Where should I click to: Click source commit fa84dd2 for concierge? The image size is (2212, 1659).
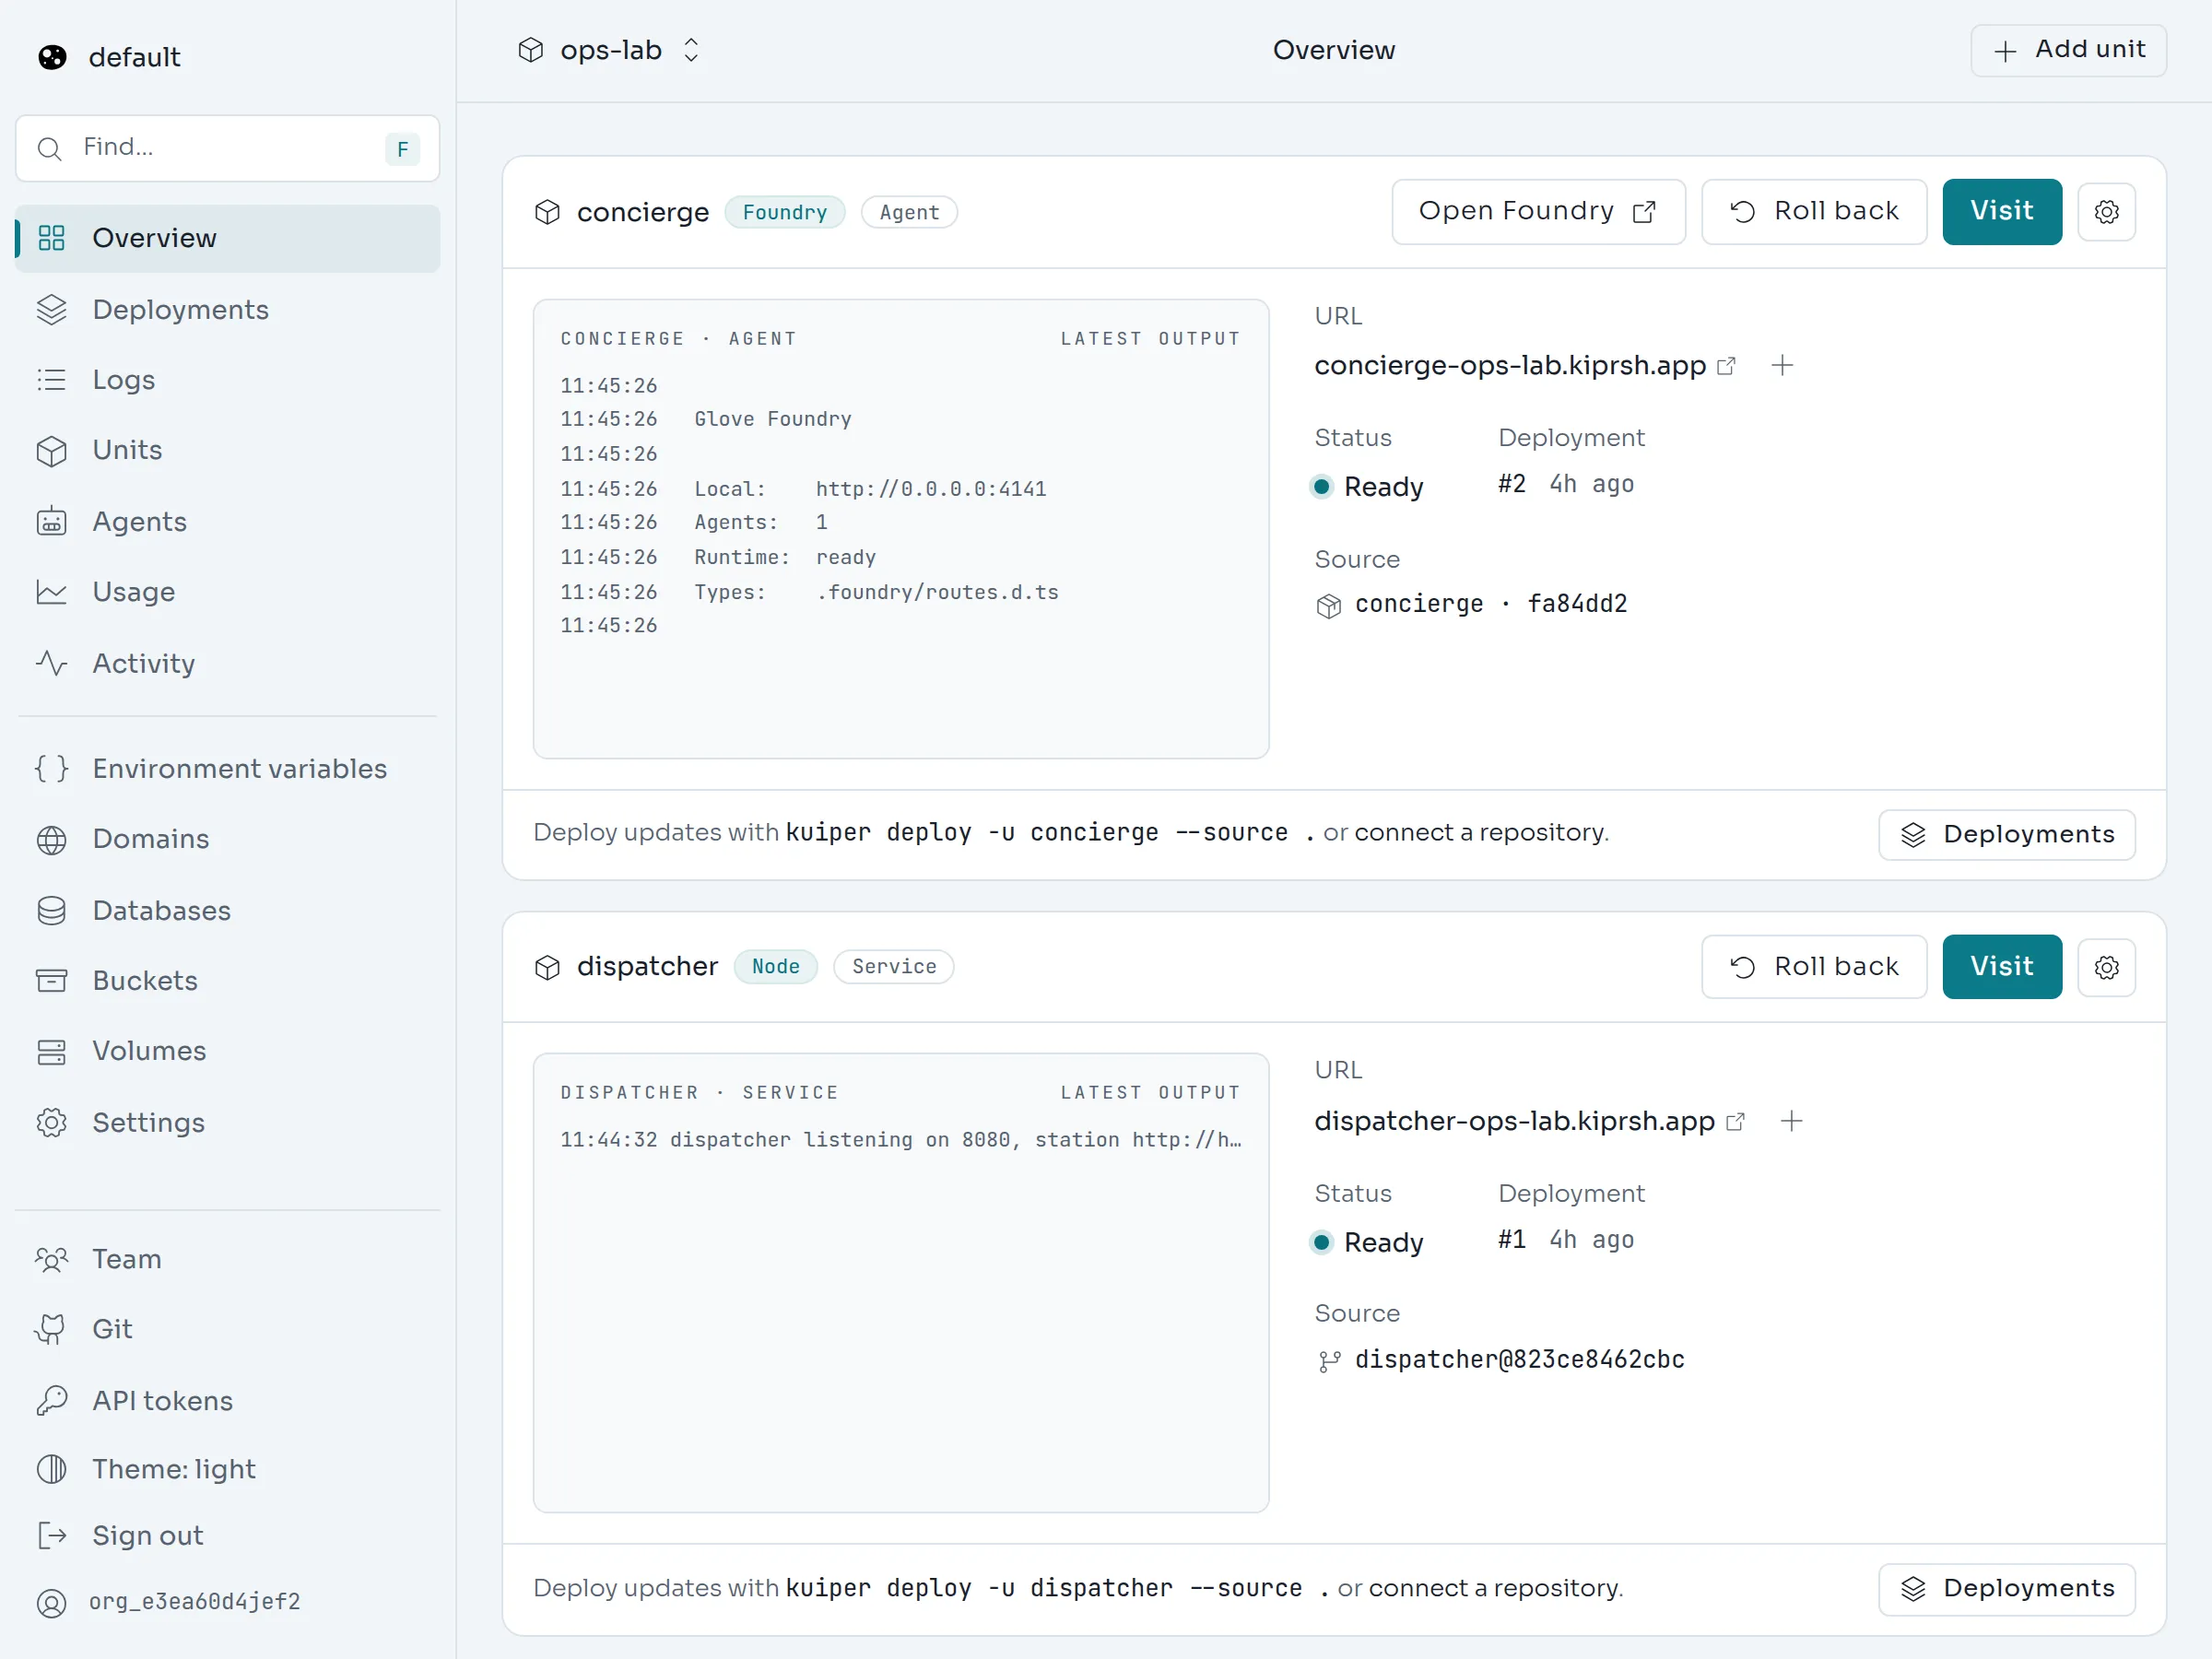(1577, 604)
